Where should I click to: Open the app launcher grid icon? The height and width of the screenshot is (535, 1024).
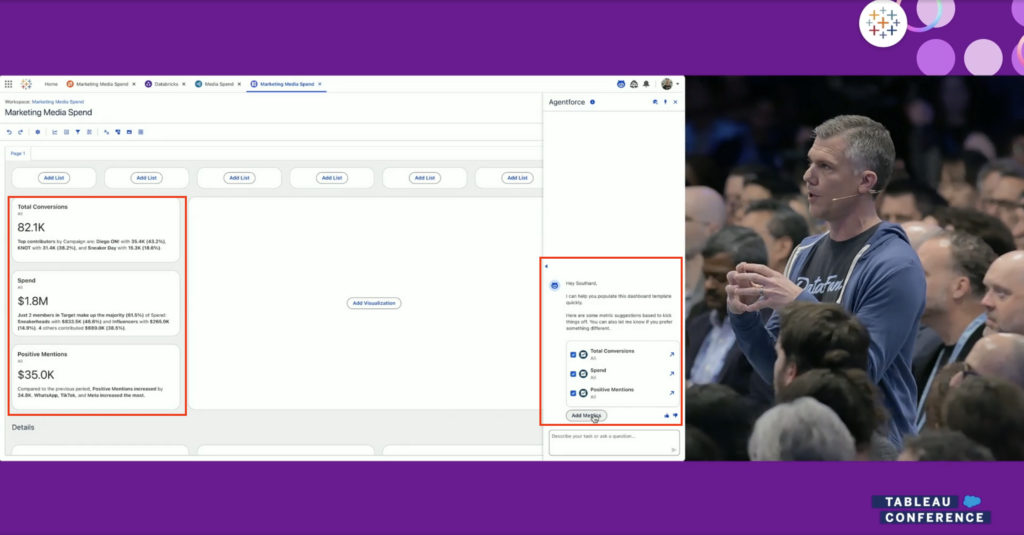(8, 84)
